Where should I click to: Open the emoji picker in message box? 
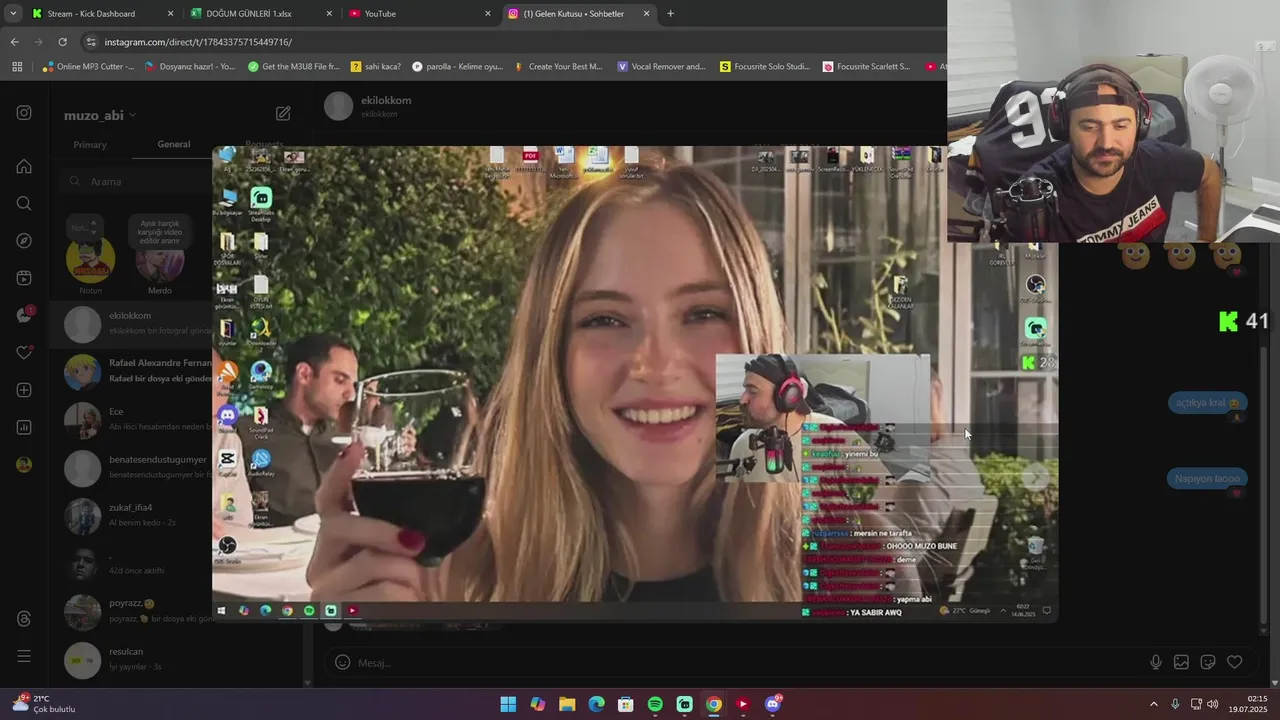(342, 662)
